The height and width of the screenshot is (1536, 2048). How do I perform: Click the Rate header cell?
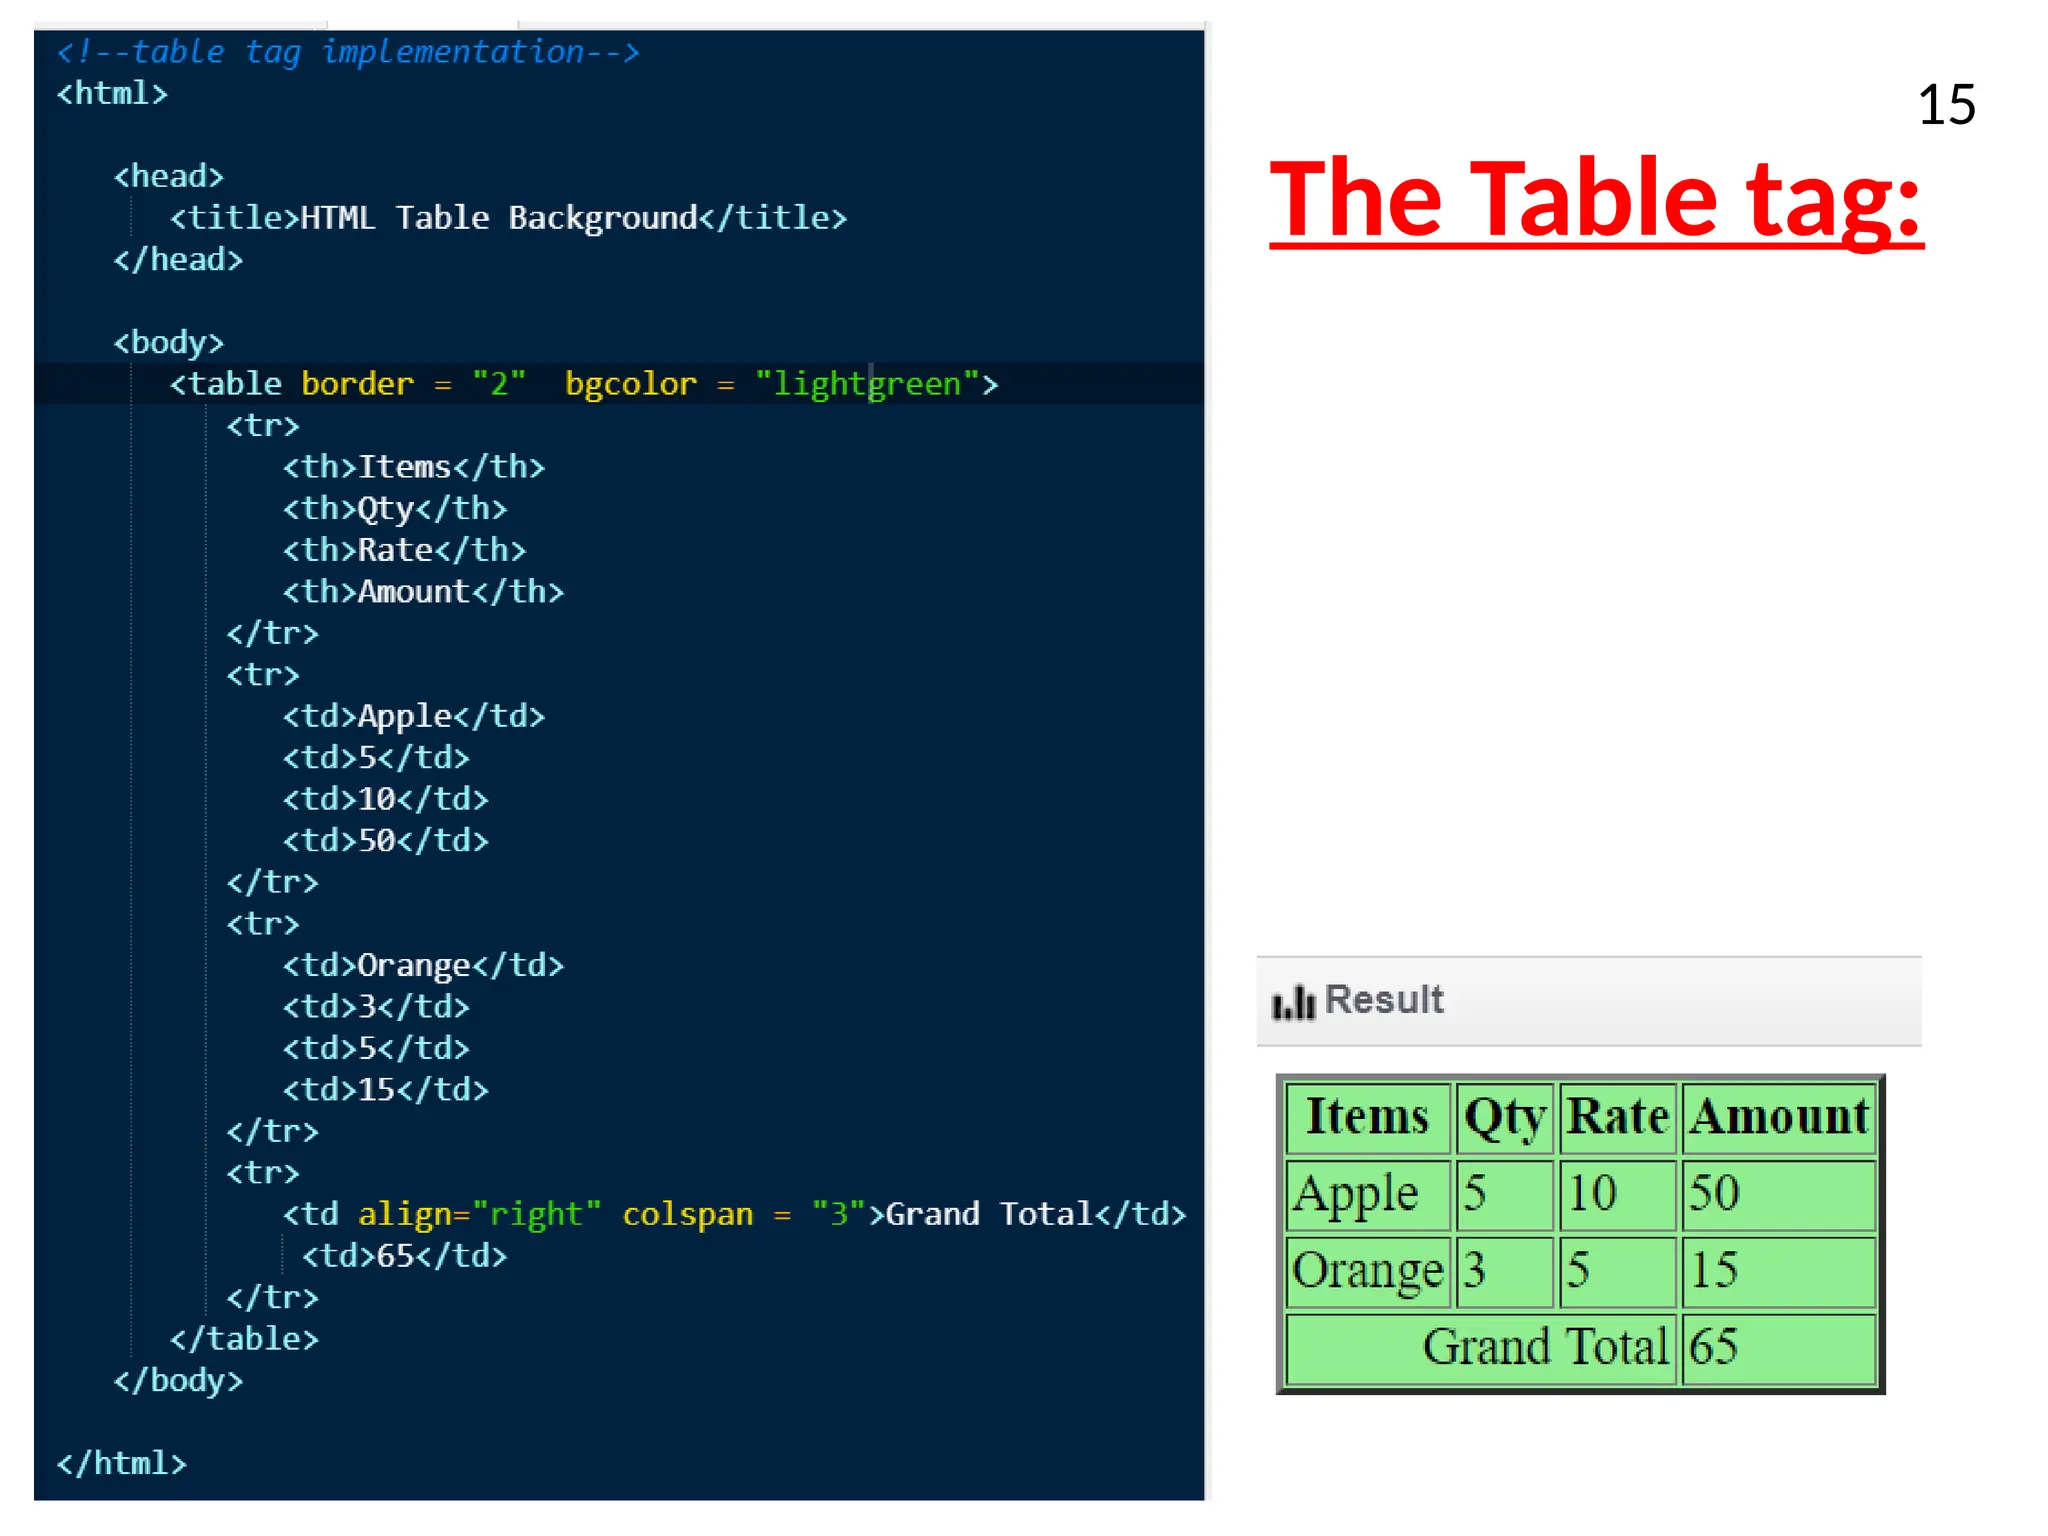1617,1118
